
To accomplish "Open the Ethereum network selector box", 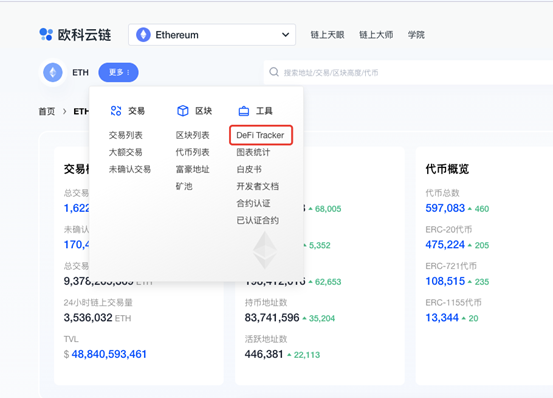I will (212, 35).
